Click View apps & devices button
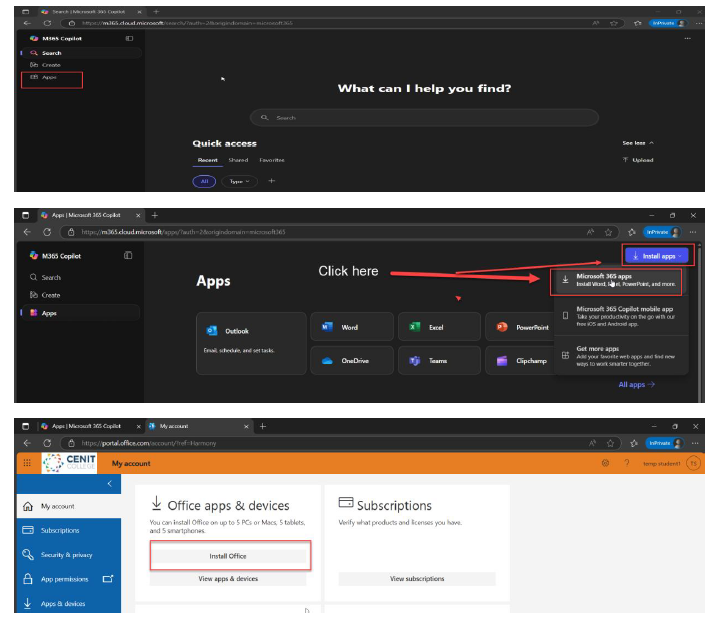711x631 pixels. click(228, 579)
